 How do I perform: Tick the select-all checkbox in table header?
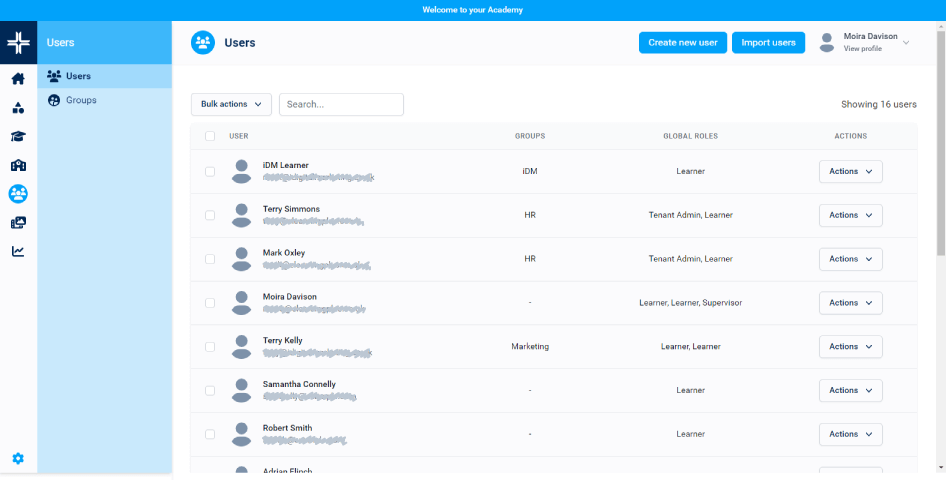210,136
